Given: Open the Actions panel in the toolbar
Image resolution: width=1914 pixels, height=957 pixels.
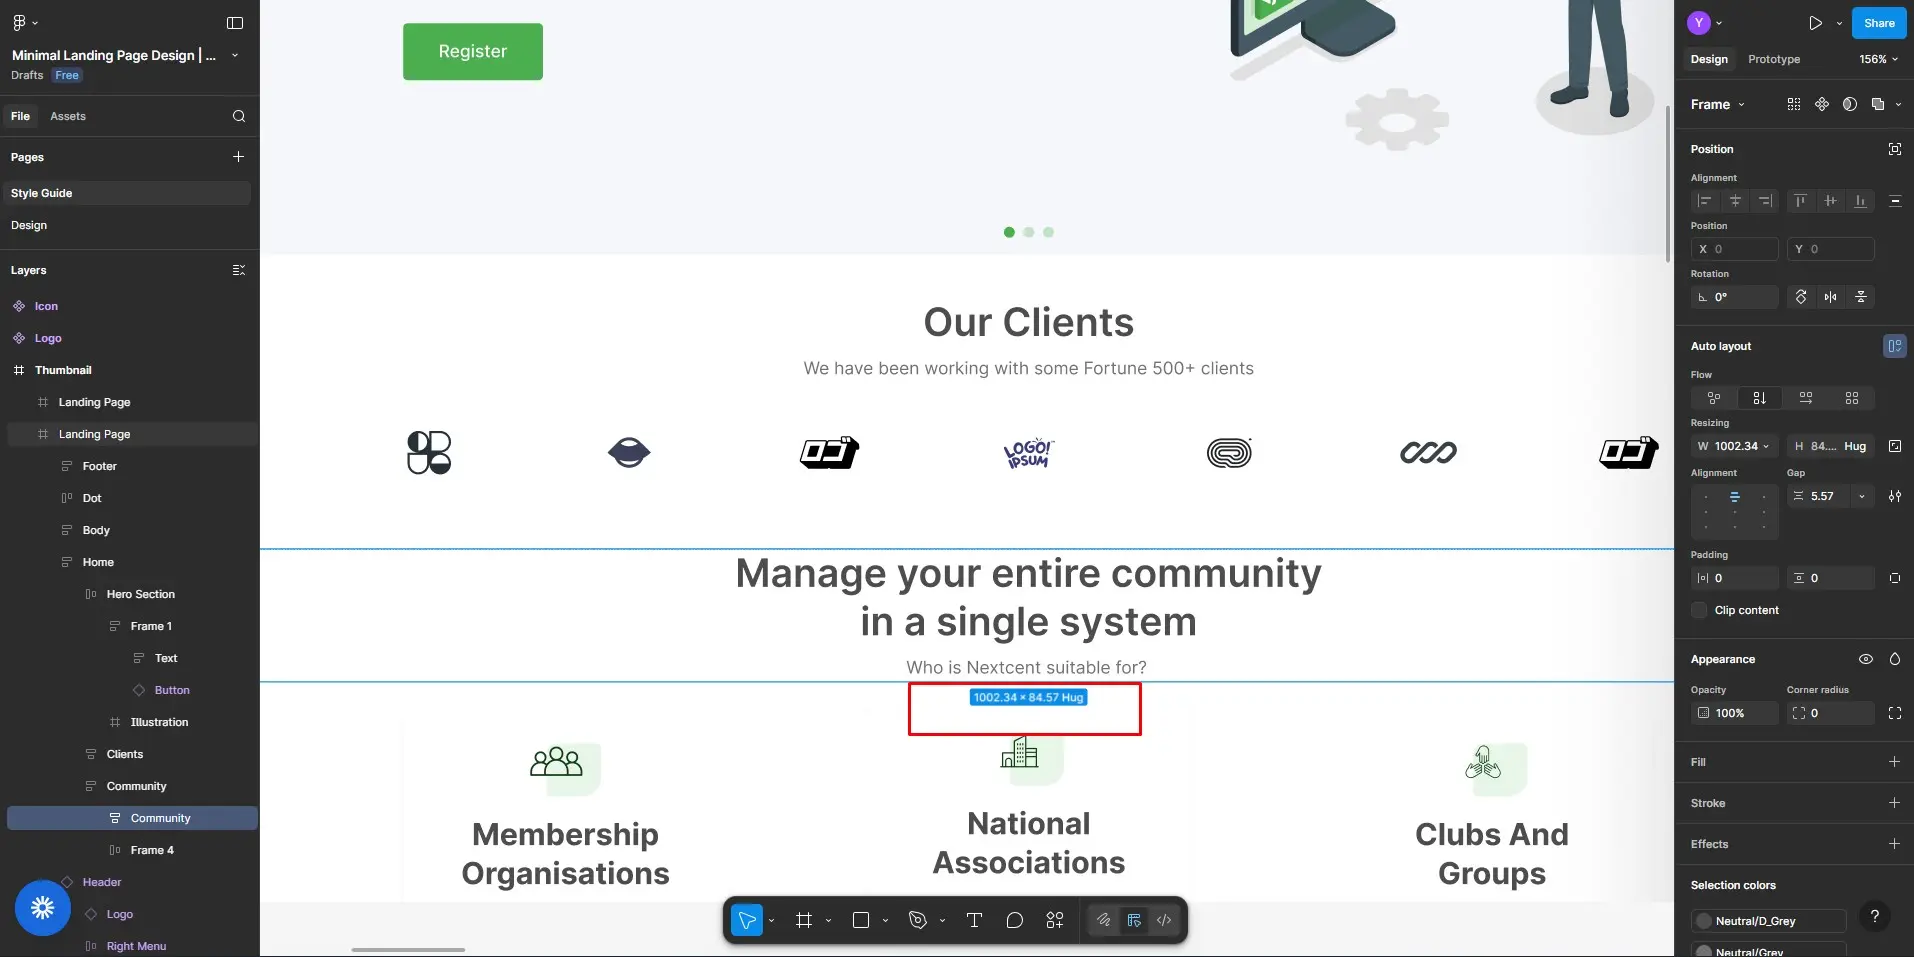Looking at the screenshot, I should point(1055,921).
